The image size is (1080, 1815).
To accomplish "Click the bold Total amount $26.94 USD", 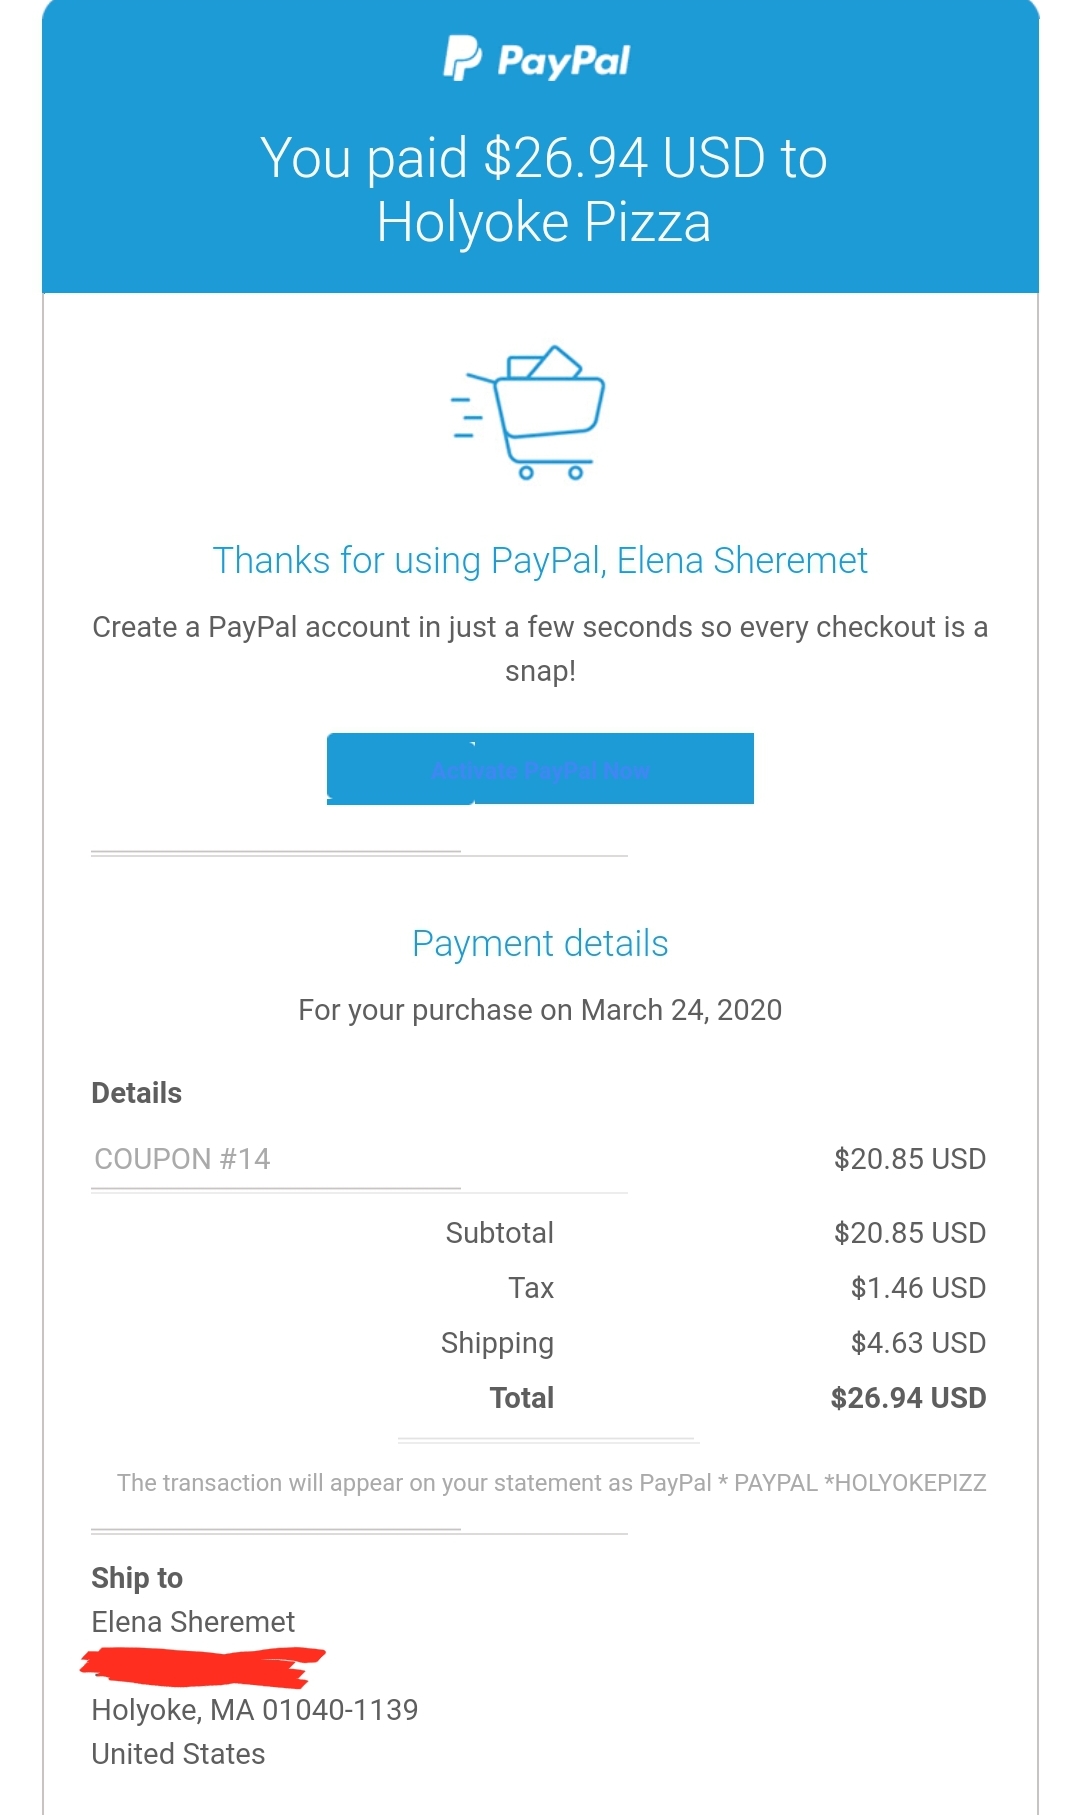I will [x=907, y=1398].
